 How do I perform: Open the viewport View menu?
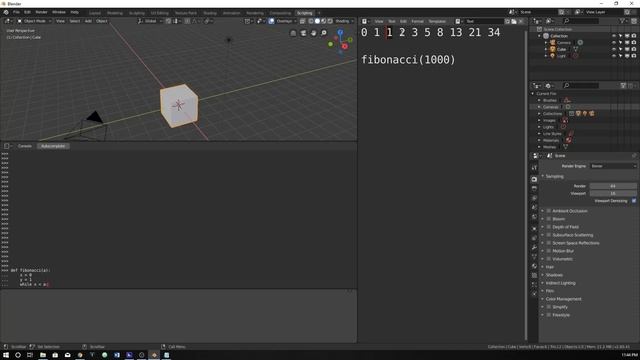(x=60, y=21)
